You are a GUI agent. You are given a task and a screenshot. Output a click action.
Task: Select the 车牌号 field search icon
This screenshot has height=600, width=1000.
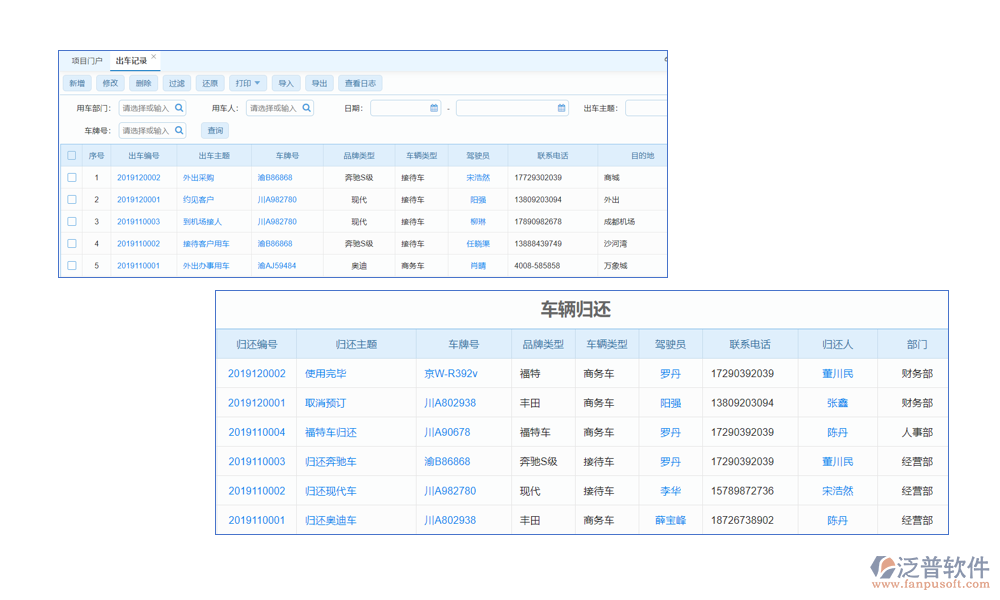click(x=180, y=130)
